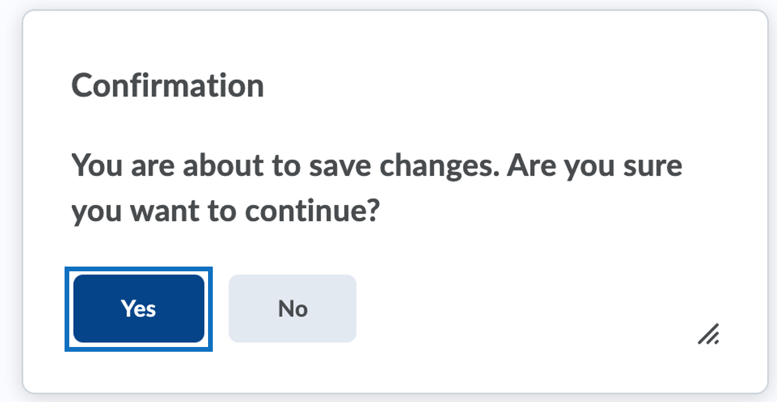
Task: Click the Yes button
Action: click(x=138, y=308)
